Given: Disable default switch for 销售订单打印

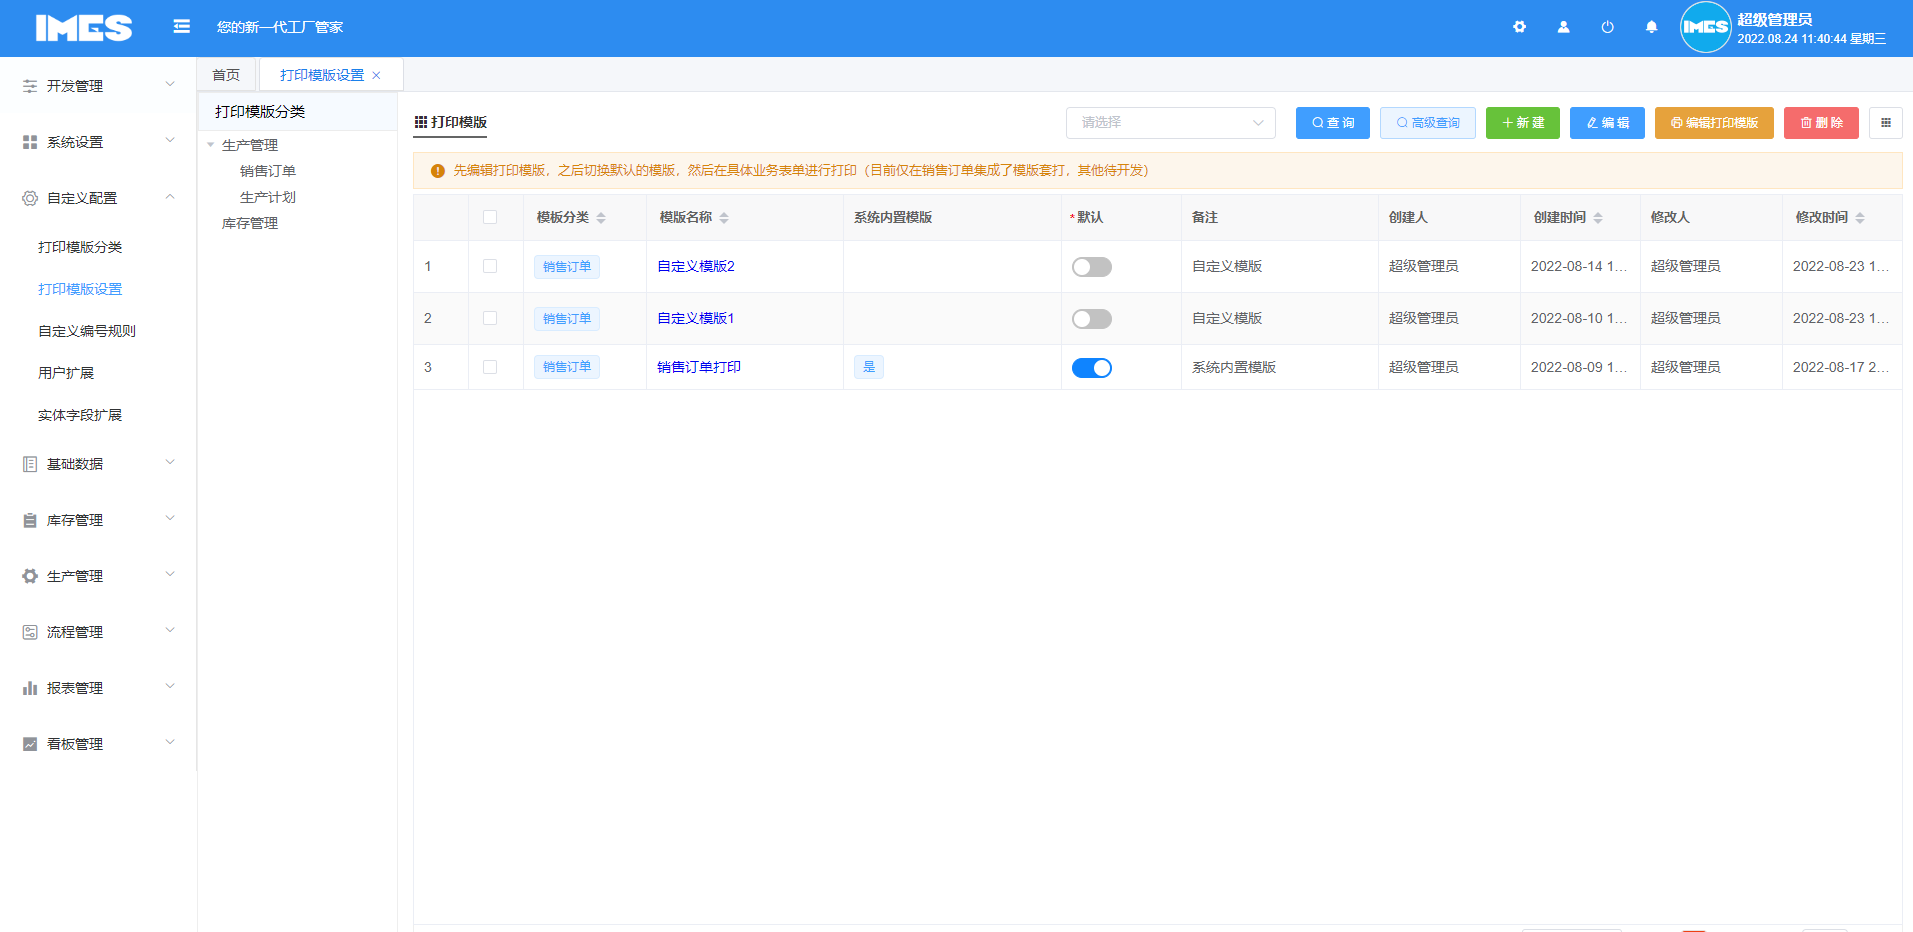Looking at the screenshot, I should click(1092, 368).
